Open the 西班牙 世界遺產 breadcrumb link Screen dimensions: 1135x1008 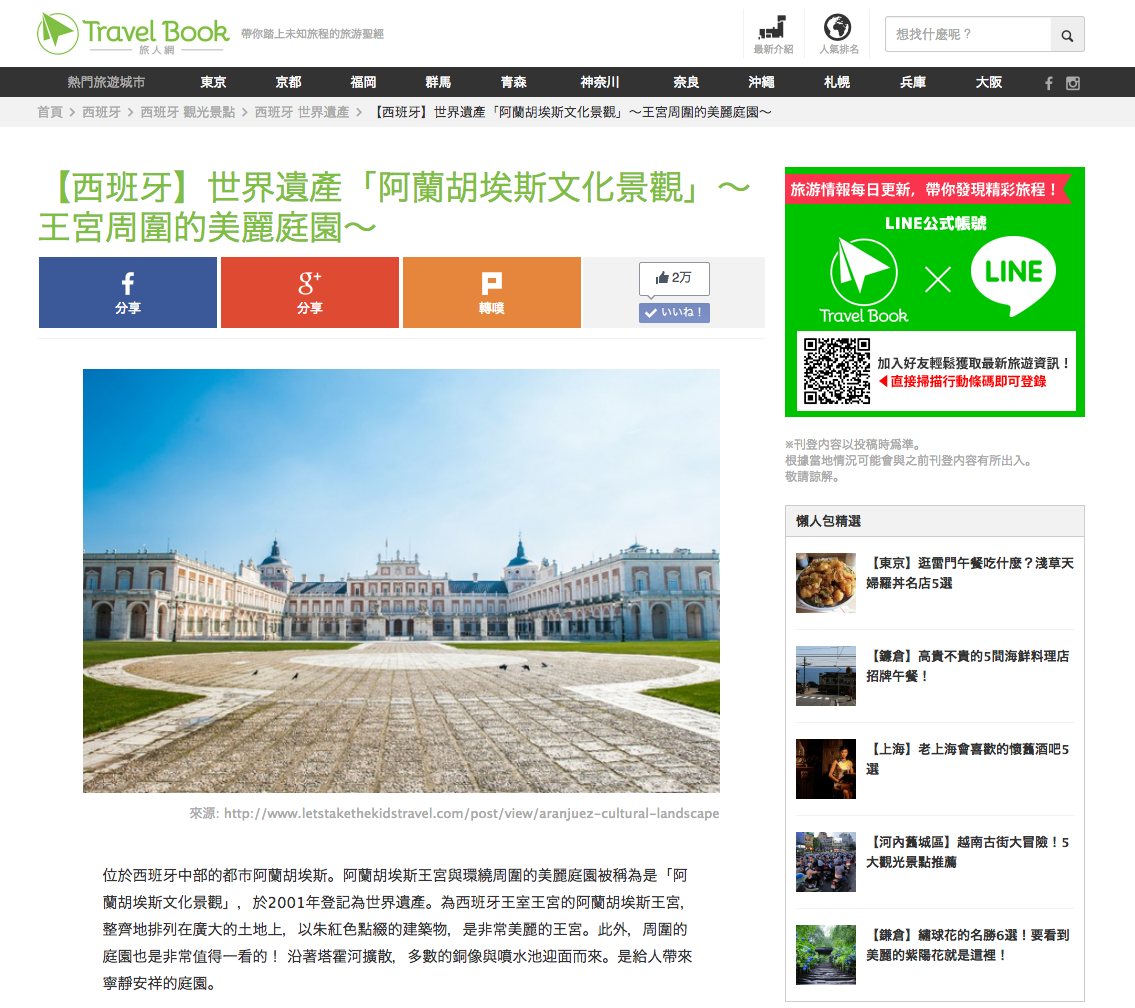(302, 112)
